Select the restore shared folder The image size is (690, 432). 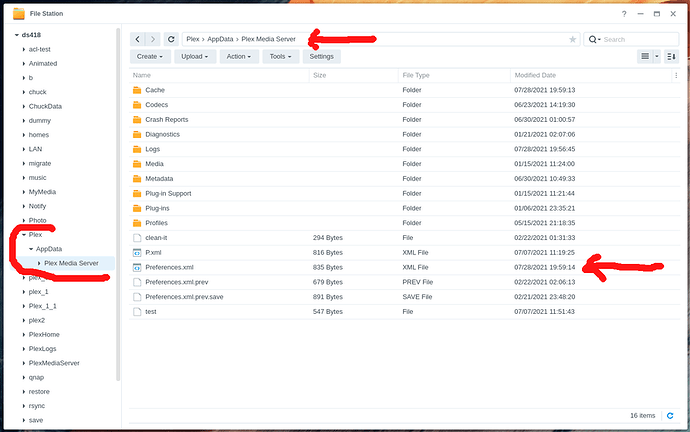coord(39,392)
